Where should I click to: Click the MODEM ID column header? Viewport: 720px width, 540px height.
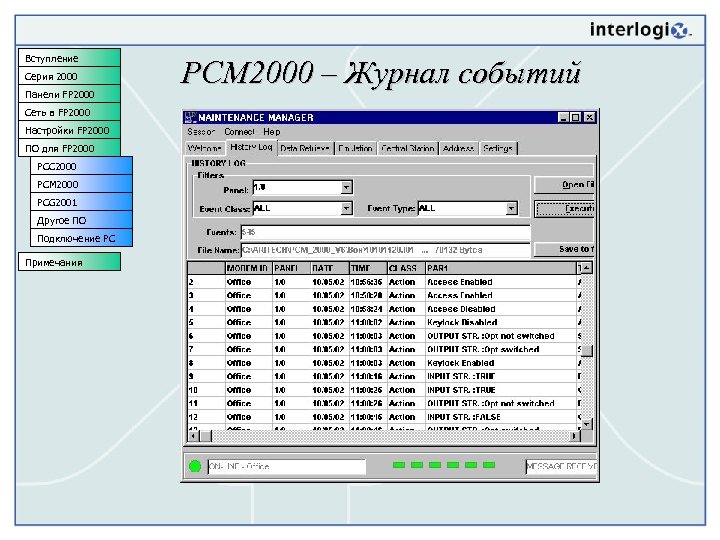pos(248,268)
